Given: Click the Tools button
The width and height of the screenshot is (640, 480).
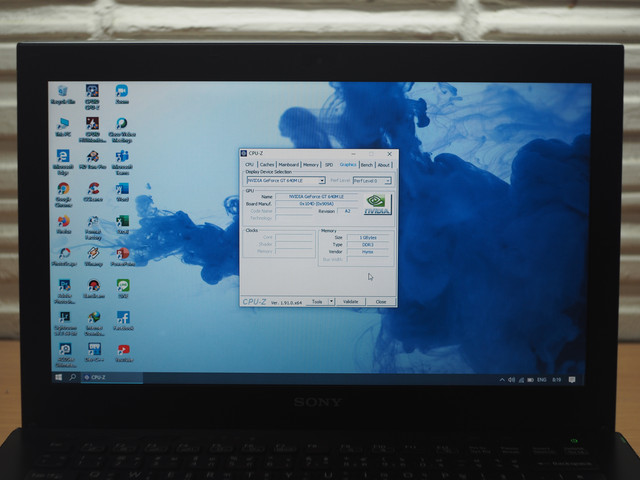Looking at the screenshot, I should pos(317,302).
